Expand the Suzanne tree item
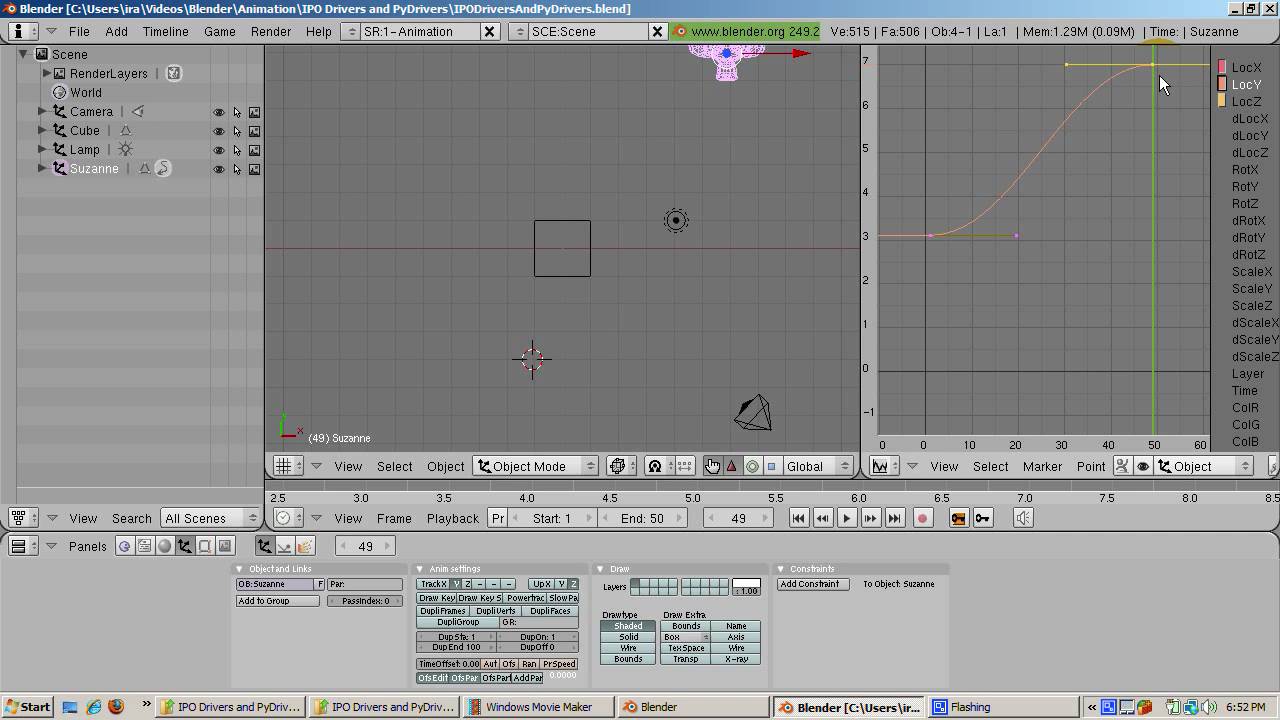 pyautogui.click(x=42, y=169)
